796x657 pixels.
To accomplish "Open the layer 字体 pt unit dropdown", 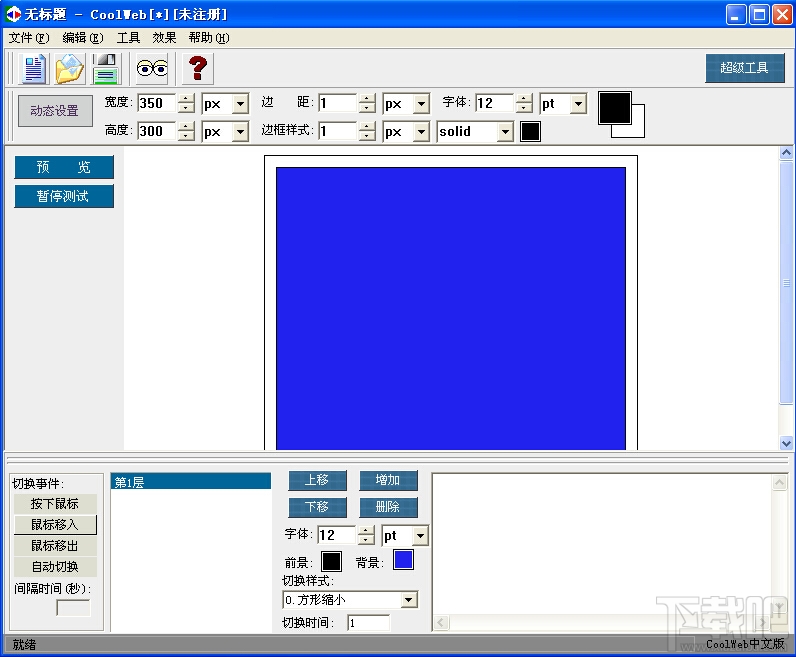I will [420, 536].
